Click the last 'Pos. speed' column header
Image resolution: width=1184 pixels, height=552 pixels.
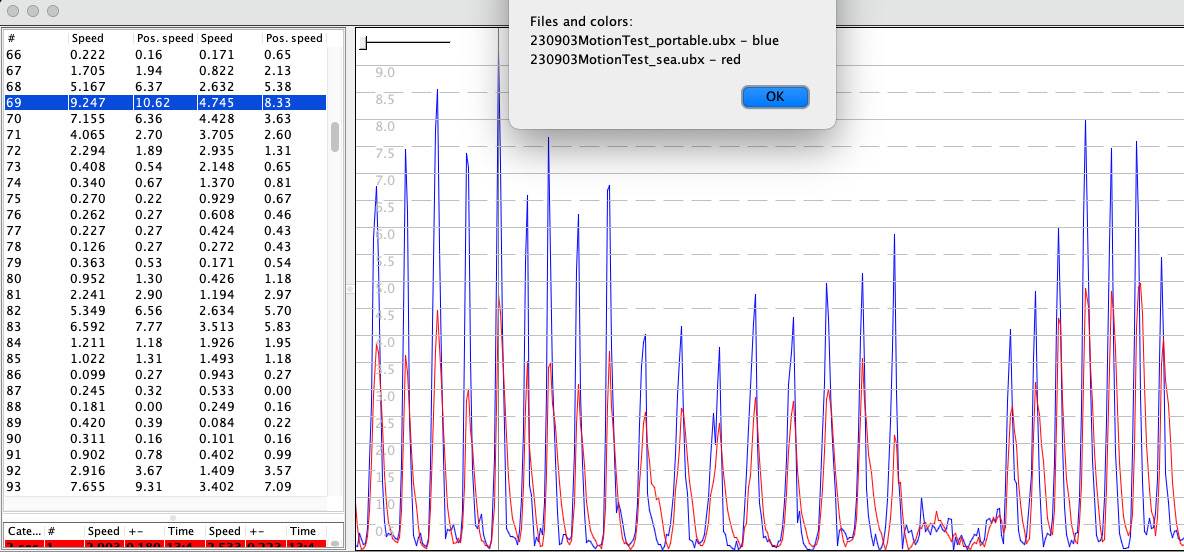coord(293,38)
